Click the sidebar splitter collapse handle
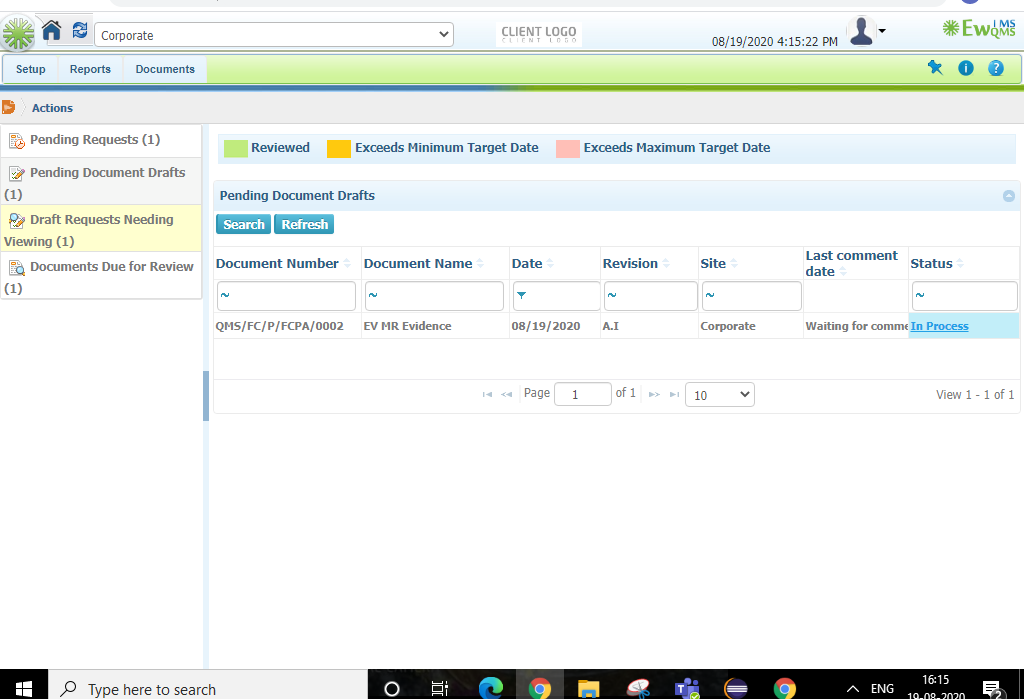The image size is (1024, 699). pyautogui.click(x=206, y=396)
